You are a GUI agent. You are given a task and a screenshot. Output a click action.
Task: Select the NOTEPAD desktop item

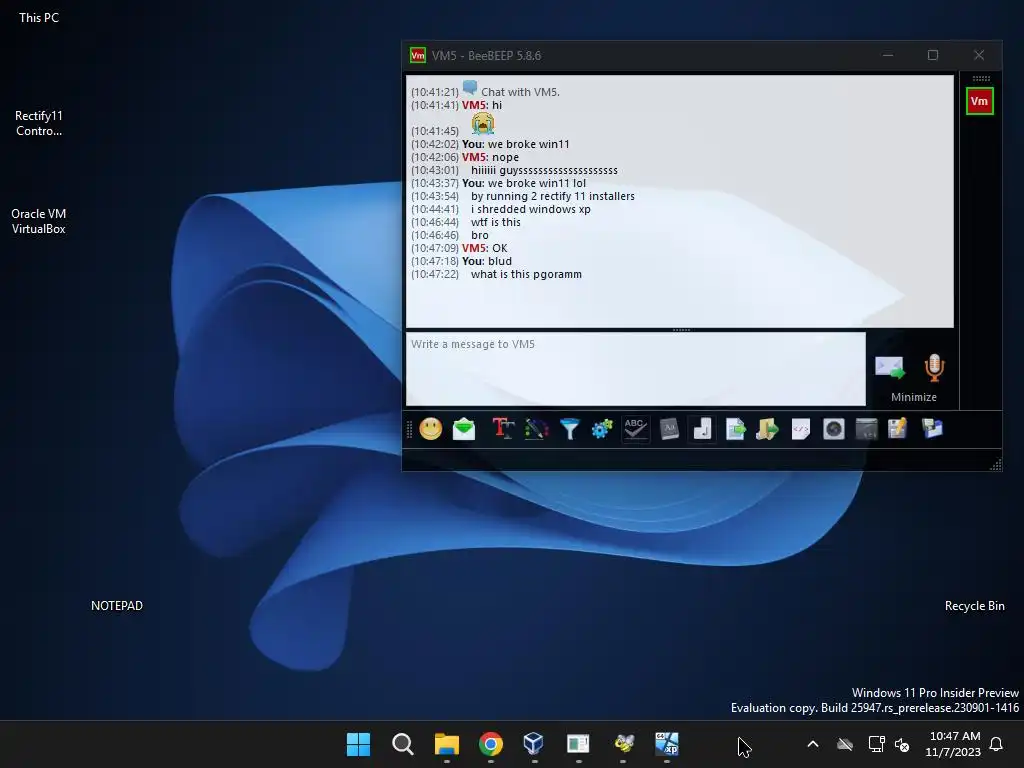click(117, 606)
